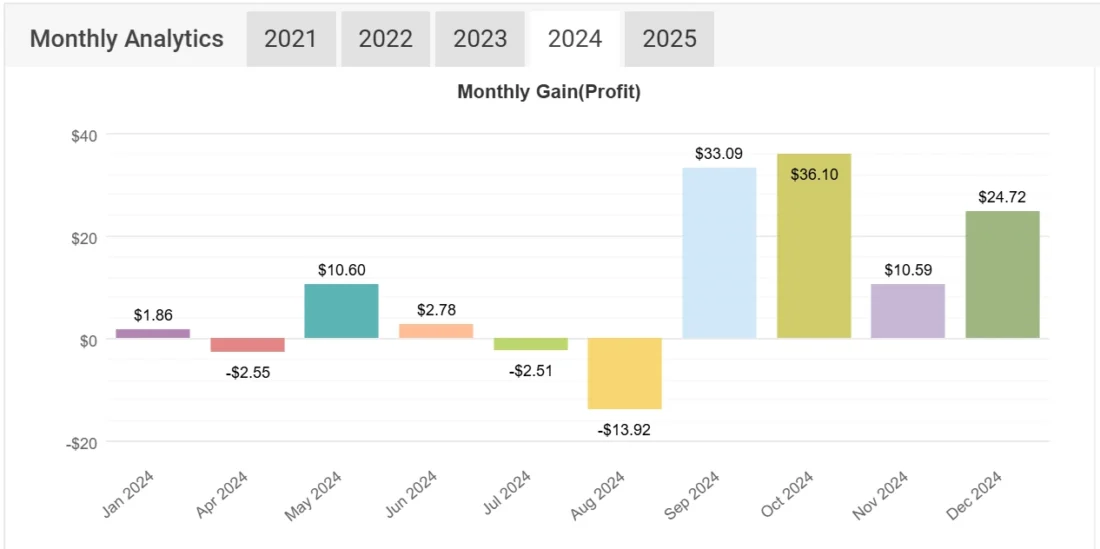Select the 2023 tab
Viewport: 1100px width, 549px height.
point(480,39)
